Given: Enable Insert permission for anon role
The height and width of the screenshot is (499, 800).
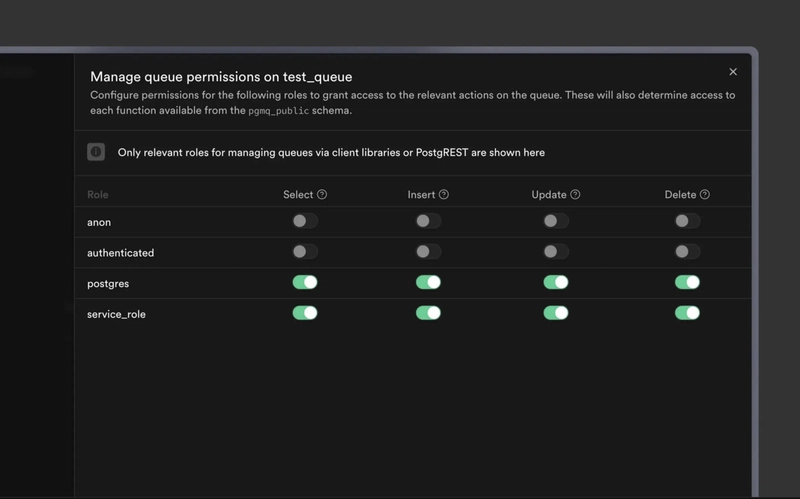Looking at the screenshot, I should point(428,221).
